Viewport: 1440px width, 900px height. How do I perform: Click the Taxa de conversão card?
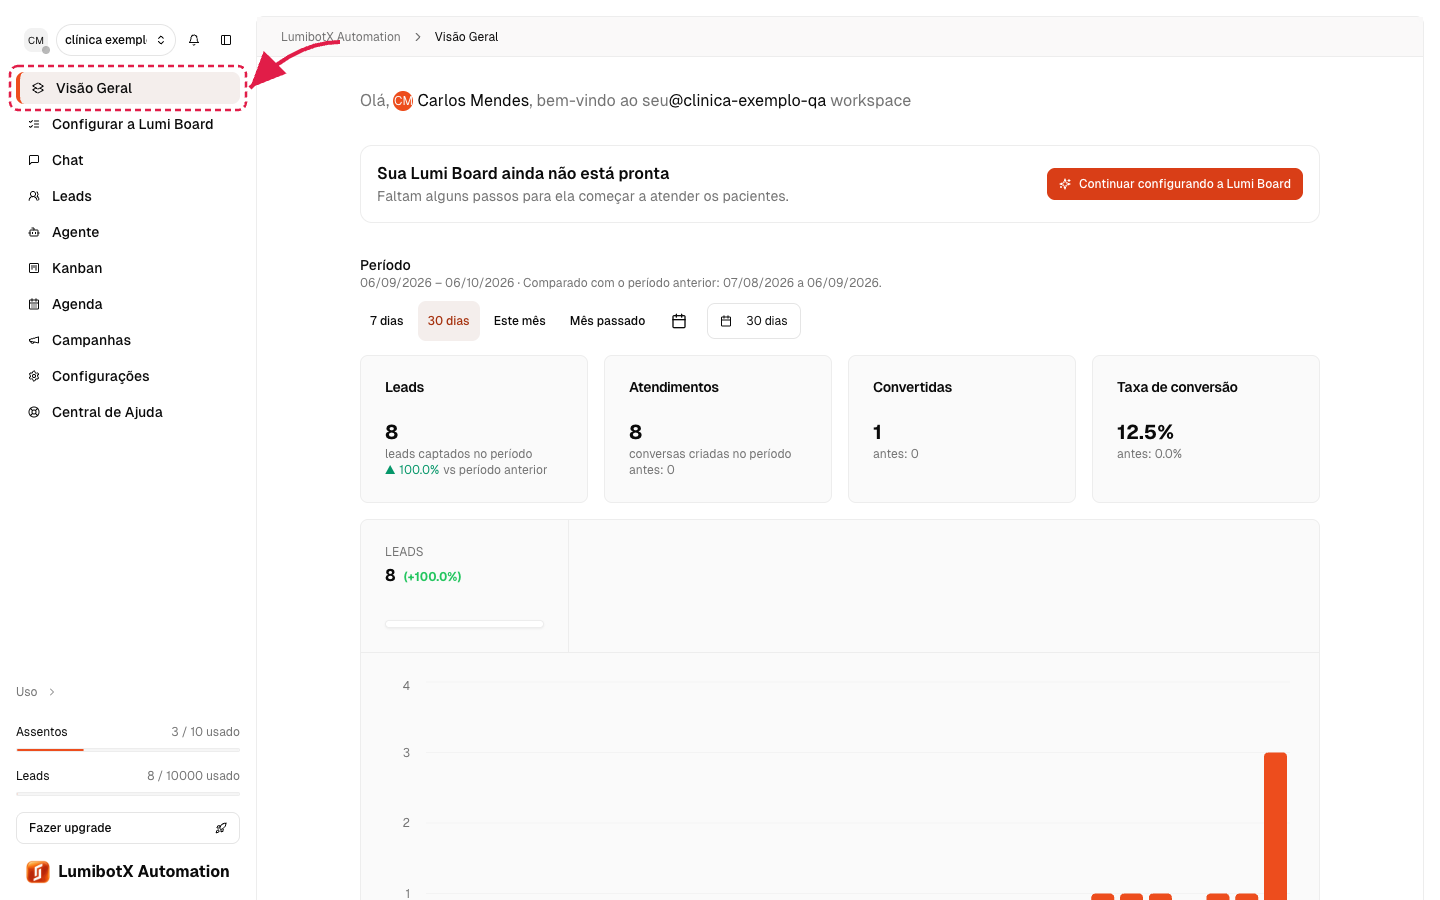pos(1206,429)
